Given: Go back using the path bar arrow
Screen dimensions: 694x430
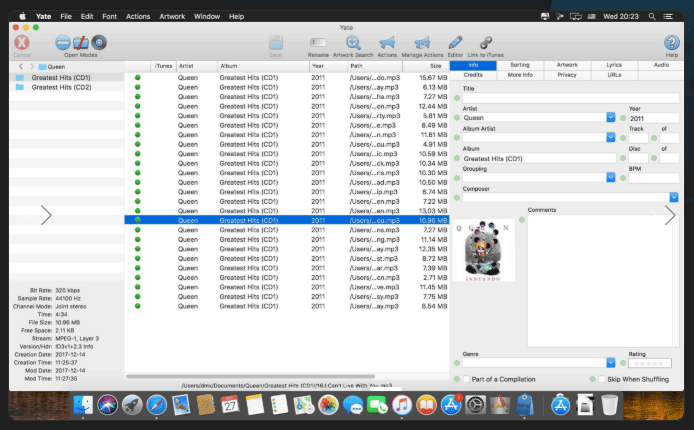Looking at the screenshot, I should [20, 67].
